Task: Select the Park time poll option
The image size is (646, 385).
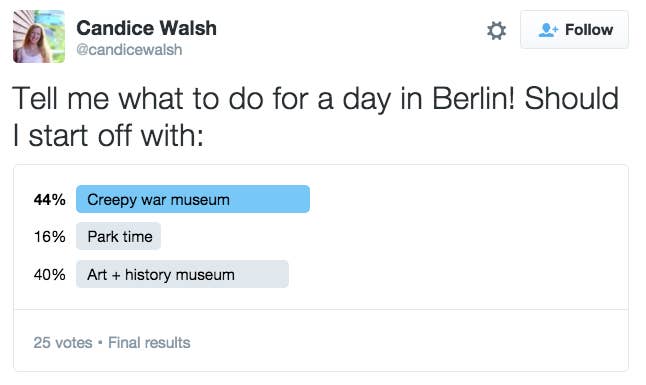Action: pyautogui.click(x=118, y=236)
